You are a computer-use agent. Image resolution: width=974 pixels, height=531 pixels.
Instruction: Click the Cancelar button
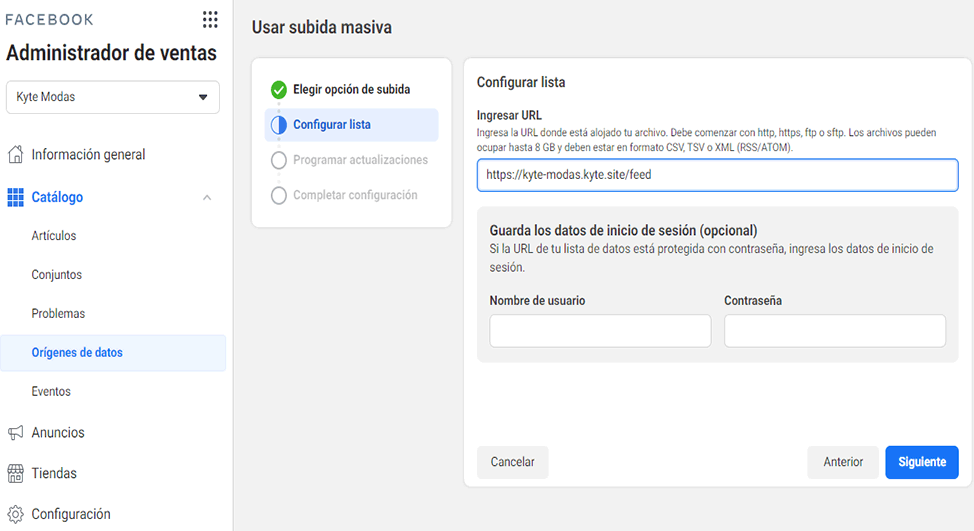(x=512, y=462)
